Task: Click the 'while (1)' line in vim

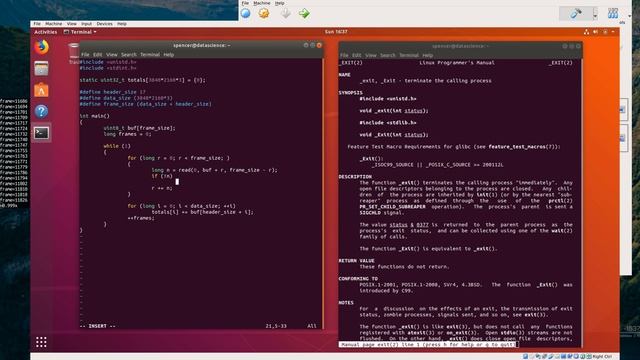Action: pyautogui.click(x=117, y=146)
